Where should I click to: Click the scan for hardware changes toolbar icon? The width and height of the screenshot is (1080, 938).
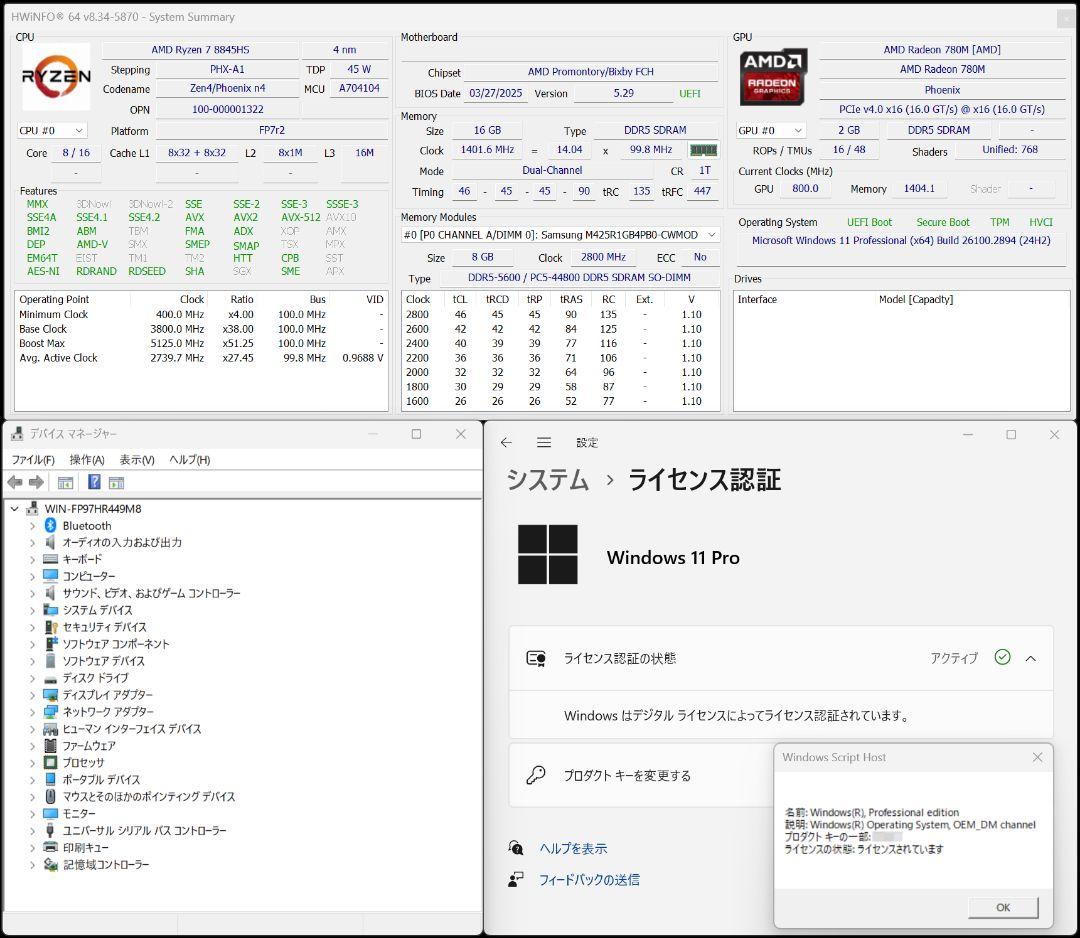[116, 482]
